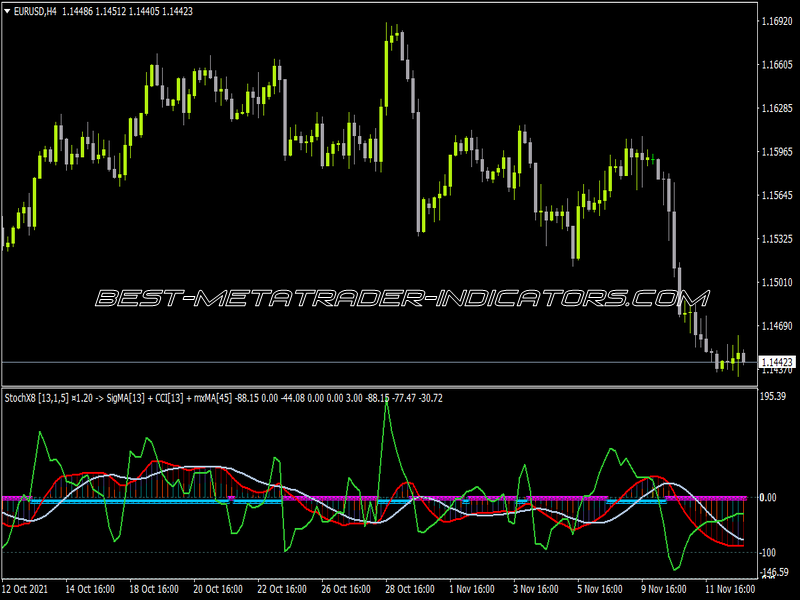Click the 11 Nov 16:00 time label

[730, 589]
